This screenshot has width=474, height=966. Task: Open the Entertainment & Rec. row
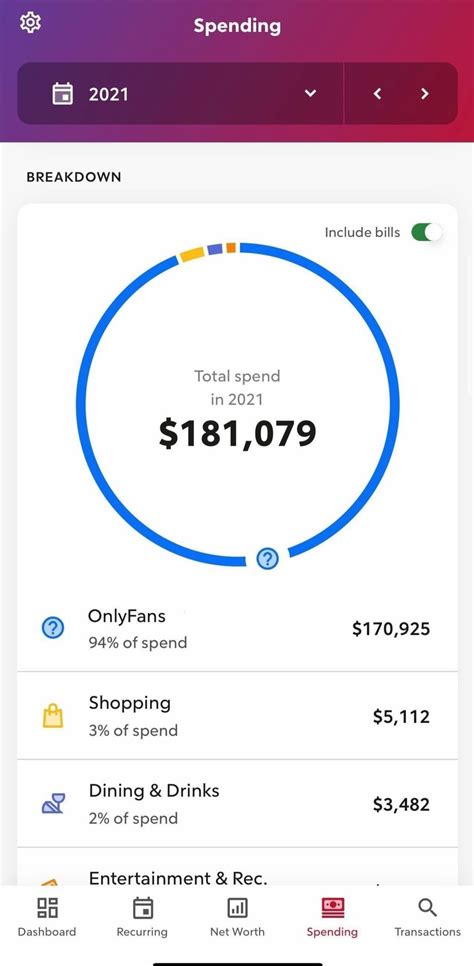click(237, 867)
